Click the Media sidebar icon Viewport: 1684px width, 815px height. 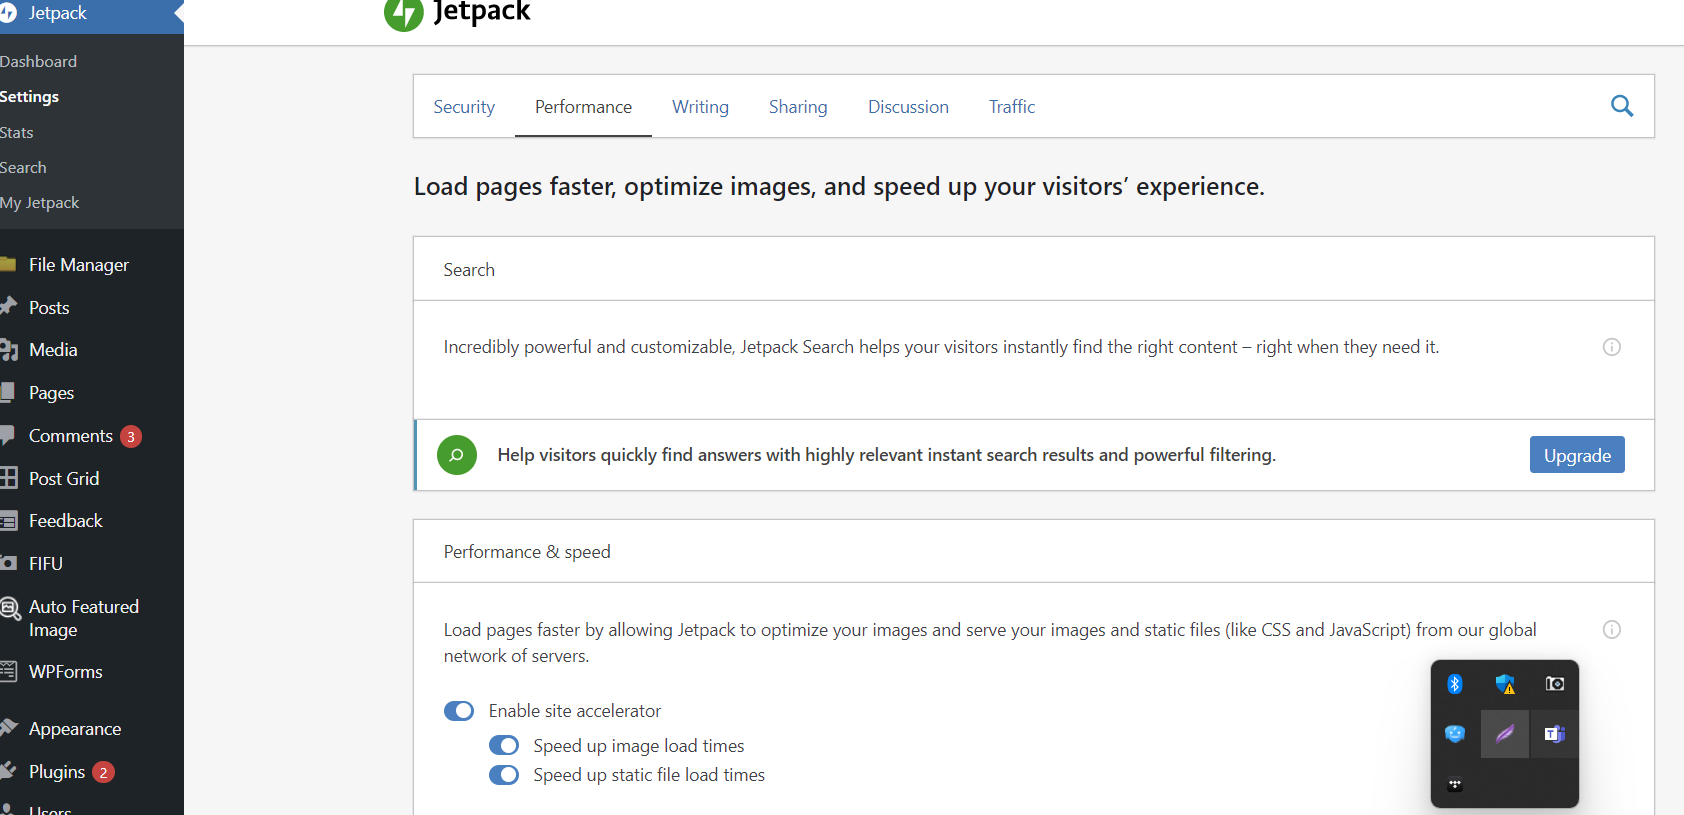pos(9,349)
